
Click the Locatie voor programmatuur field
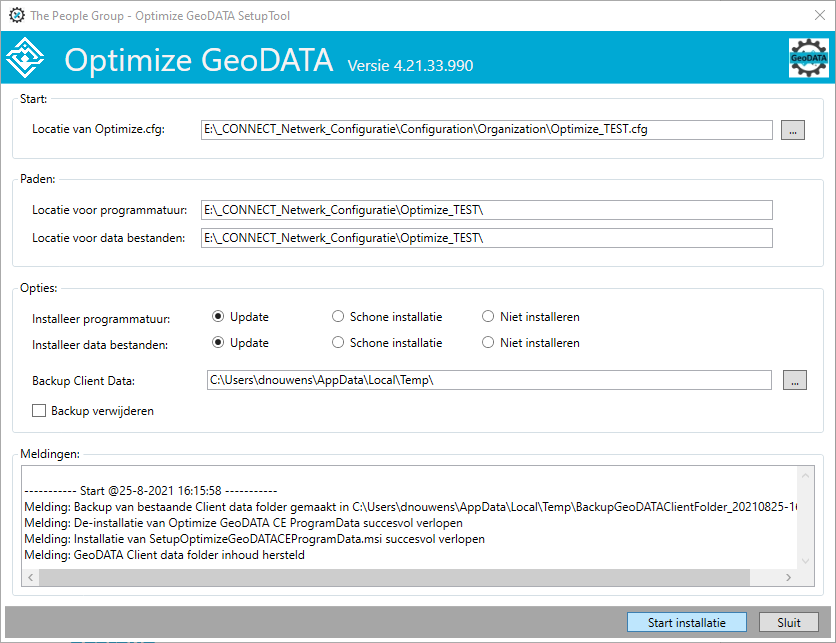click(x=486, y=210)
